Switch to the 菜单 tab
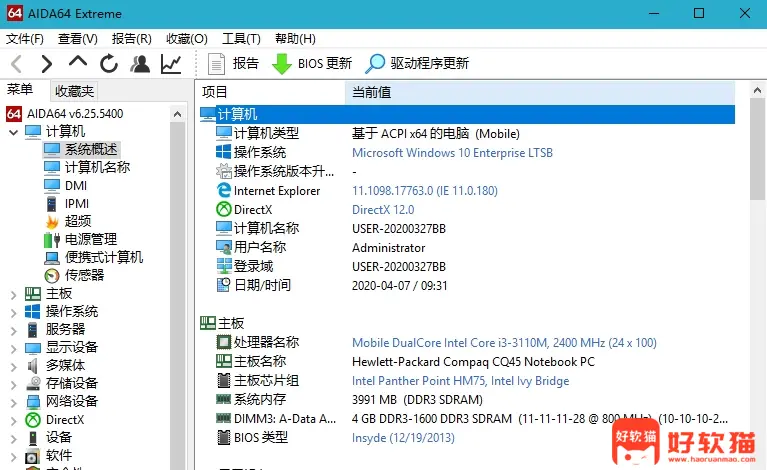The height and width of the screenshot is (470, 767). pyautogui.click(x=21, y=90)
